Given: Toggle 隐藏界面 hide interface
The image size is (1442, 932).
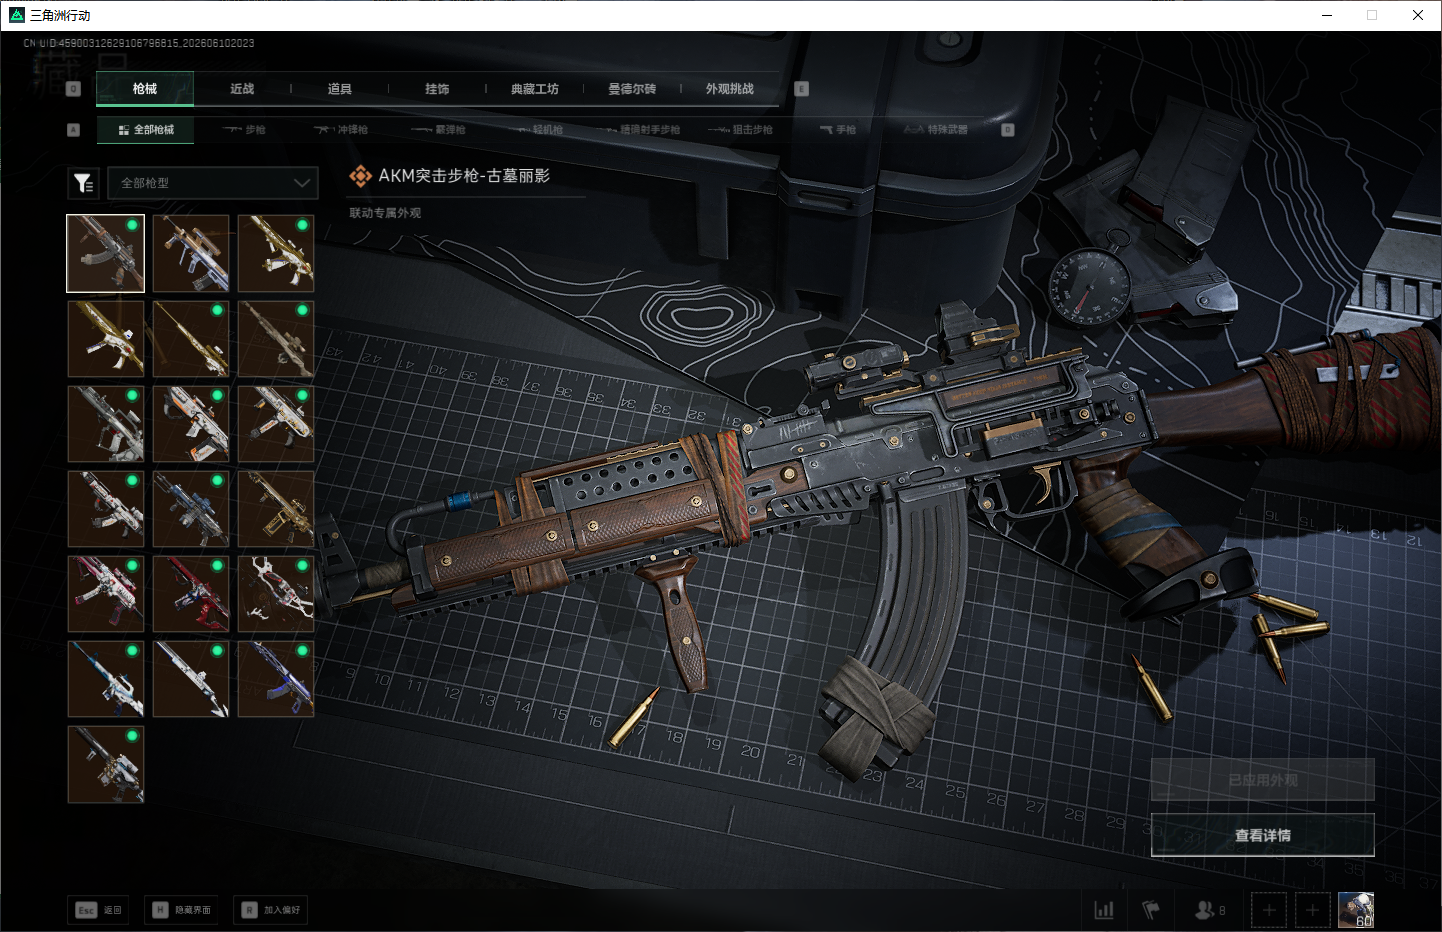Looking at the screenshot, I should coord(182,910).
